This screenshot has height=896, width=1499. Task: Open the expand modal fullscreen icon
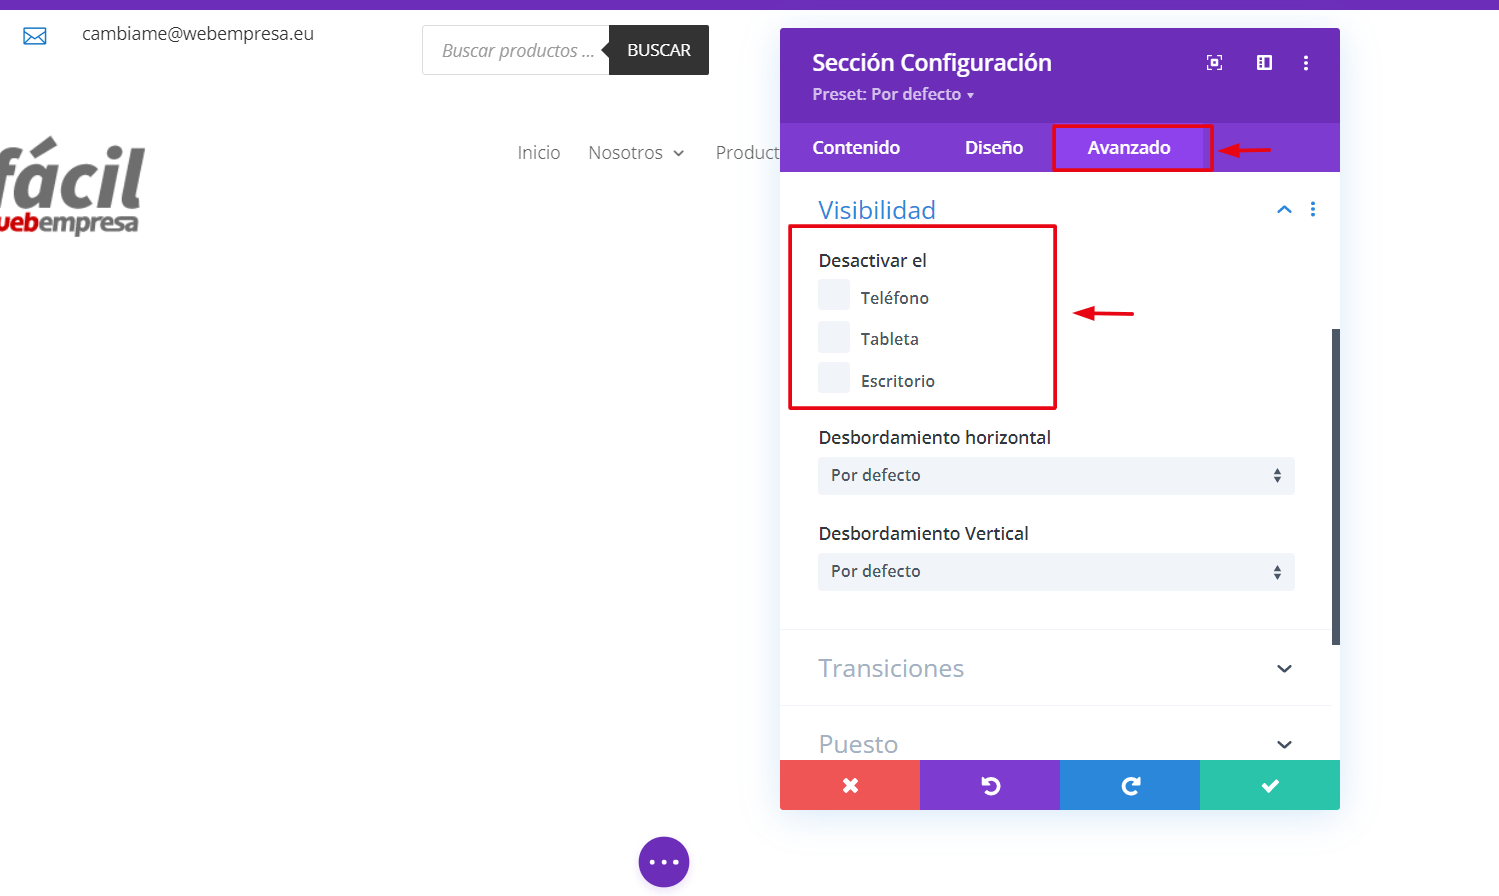[1214, 63]
